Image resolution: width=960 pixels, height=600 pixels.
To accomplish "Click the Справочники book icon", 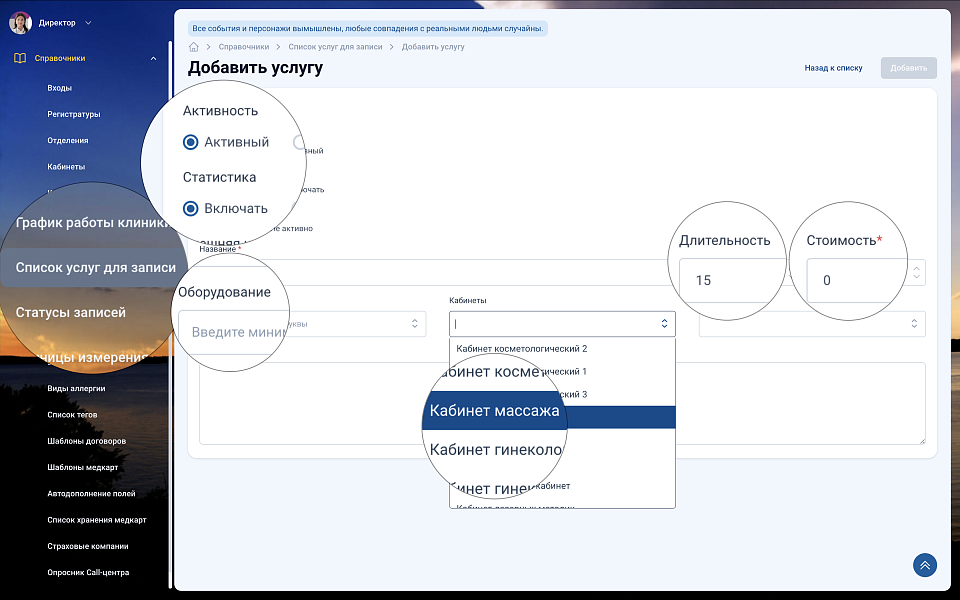I will 20,58.
